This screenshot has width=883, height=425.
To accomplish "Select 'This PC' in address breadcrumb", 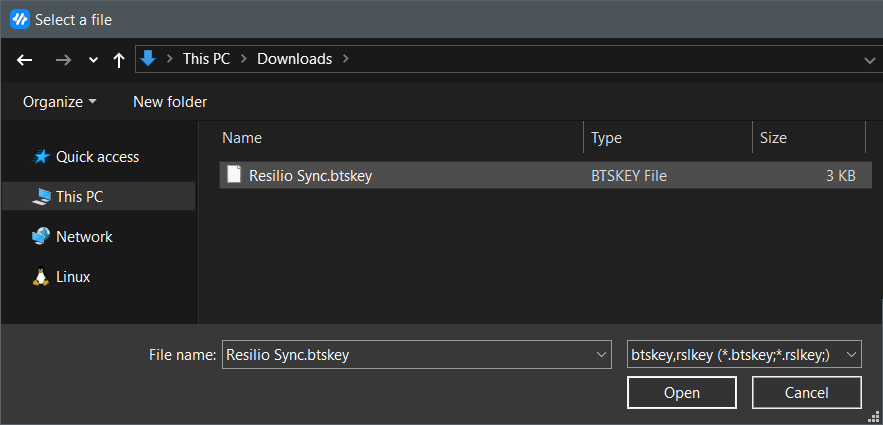I will point(206,59).
